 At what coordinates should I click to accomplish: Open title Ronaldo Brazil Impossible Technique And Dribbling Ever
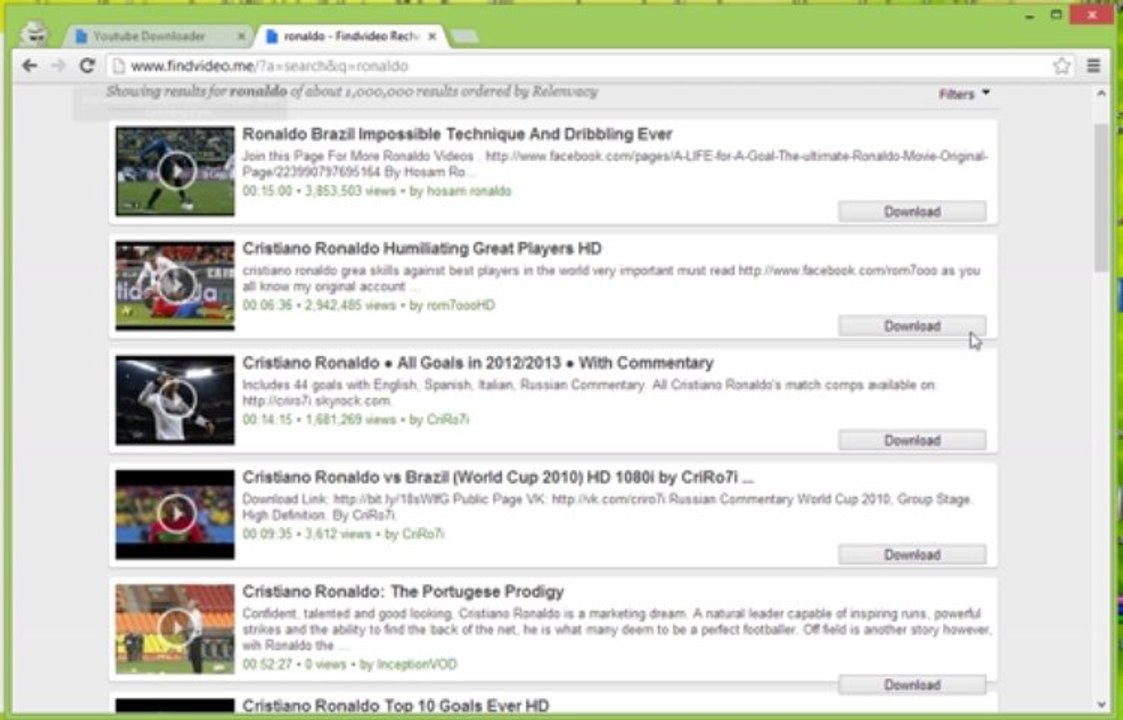tap(457, 134)
